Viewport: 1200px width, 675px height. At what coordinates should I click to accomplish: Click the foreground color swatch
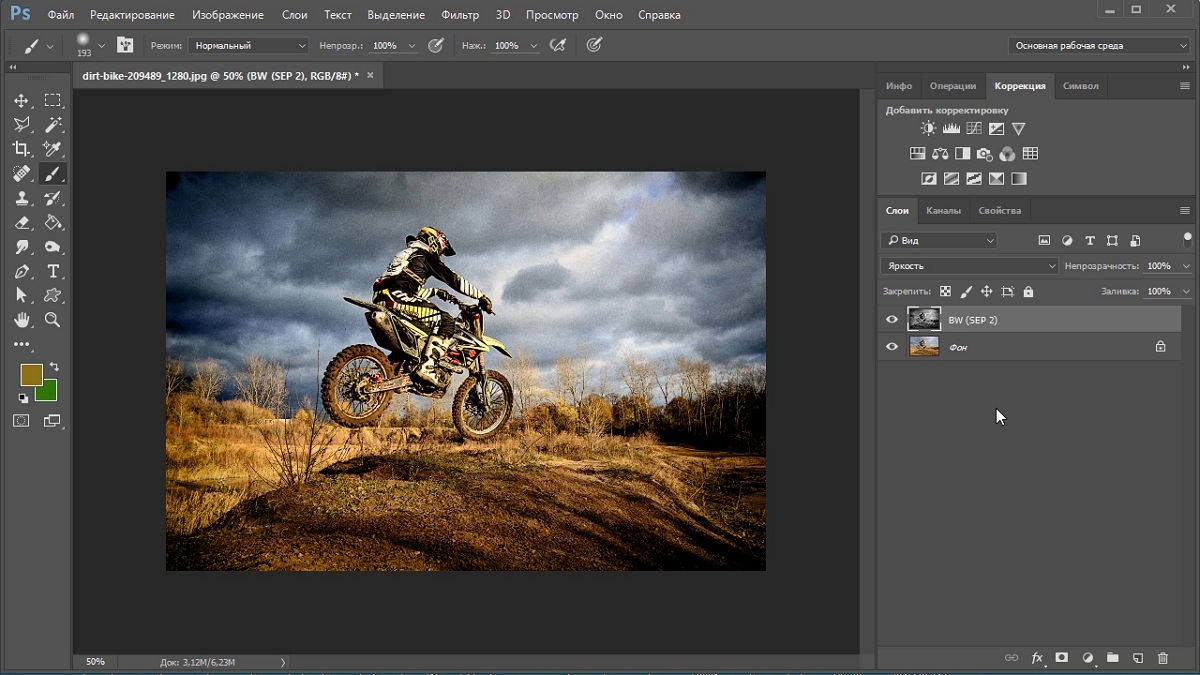point(31,375)
